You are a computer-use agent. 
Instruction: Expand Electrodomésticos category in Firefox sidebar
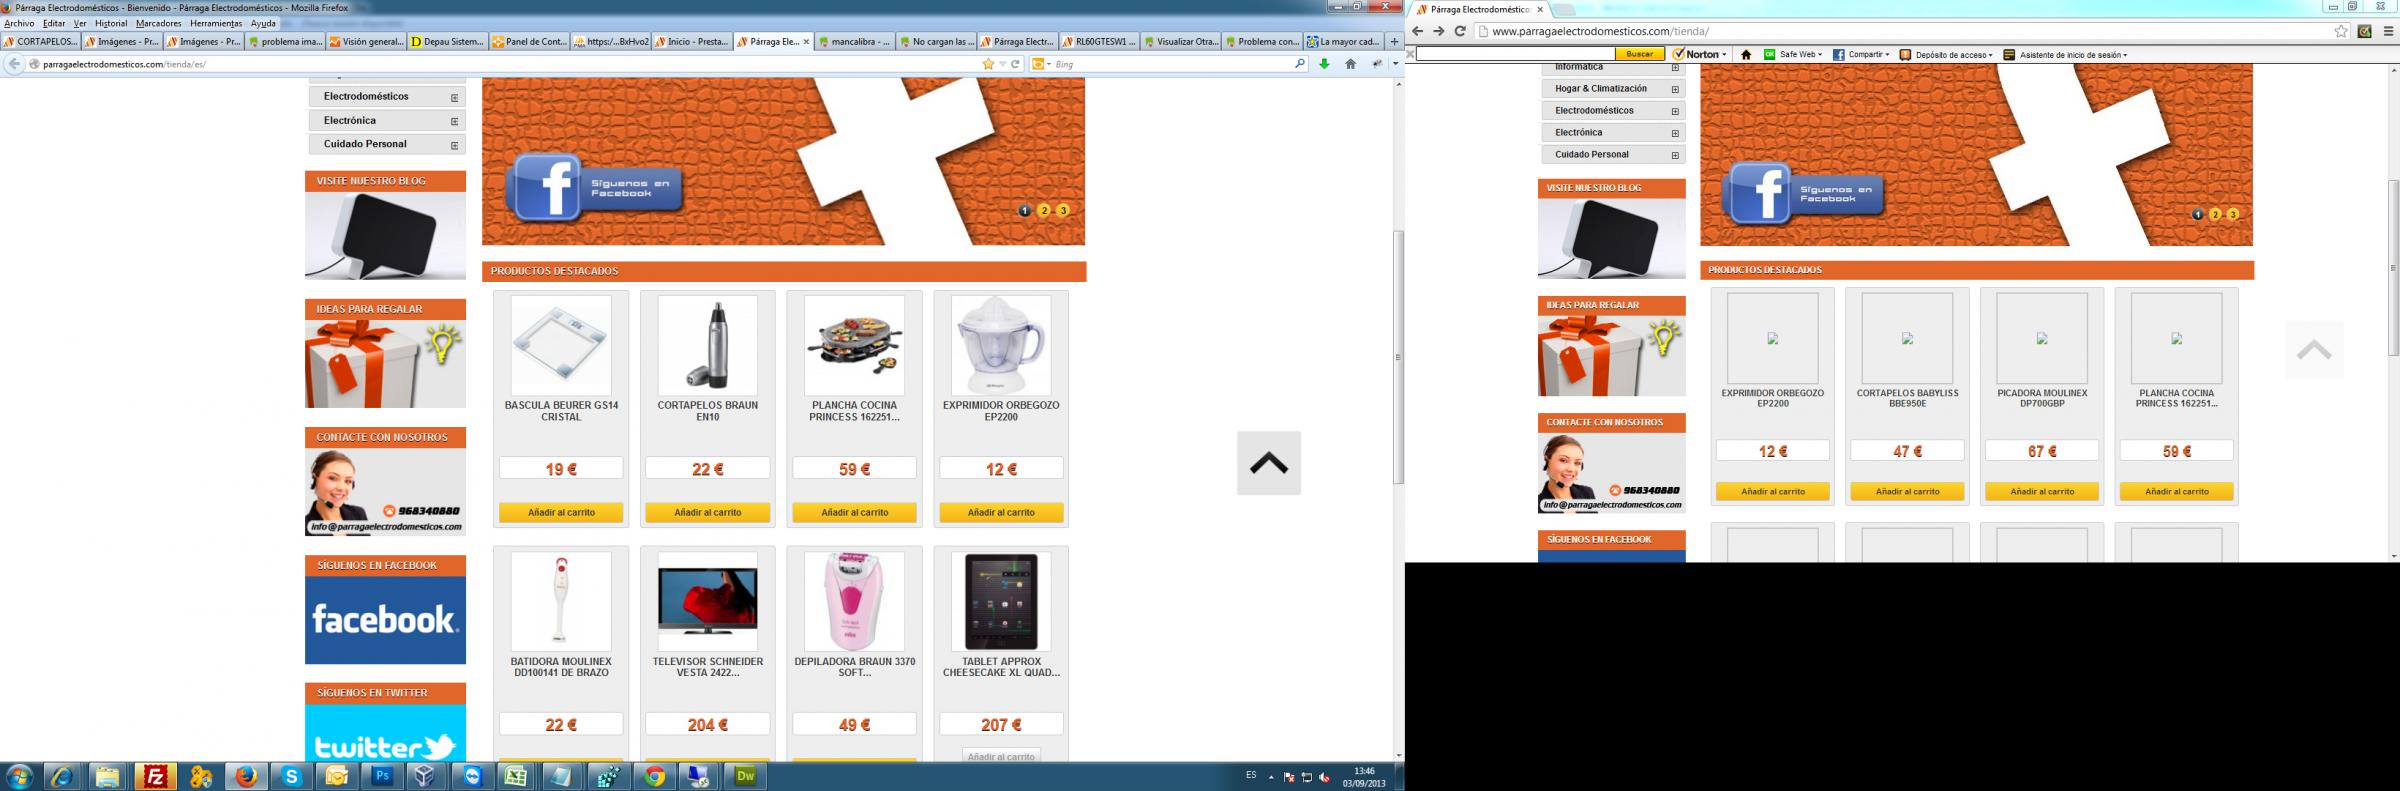point(454,98)
